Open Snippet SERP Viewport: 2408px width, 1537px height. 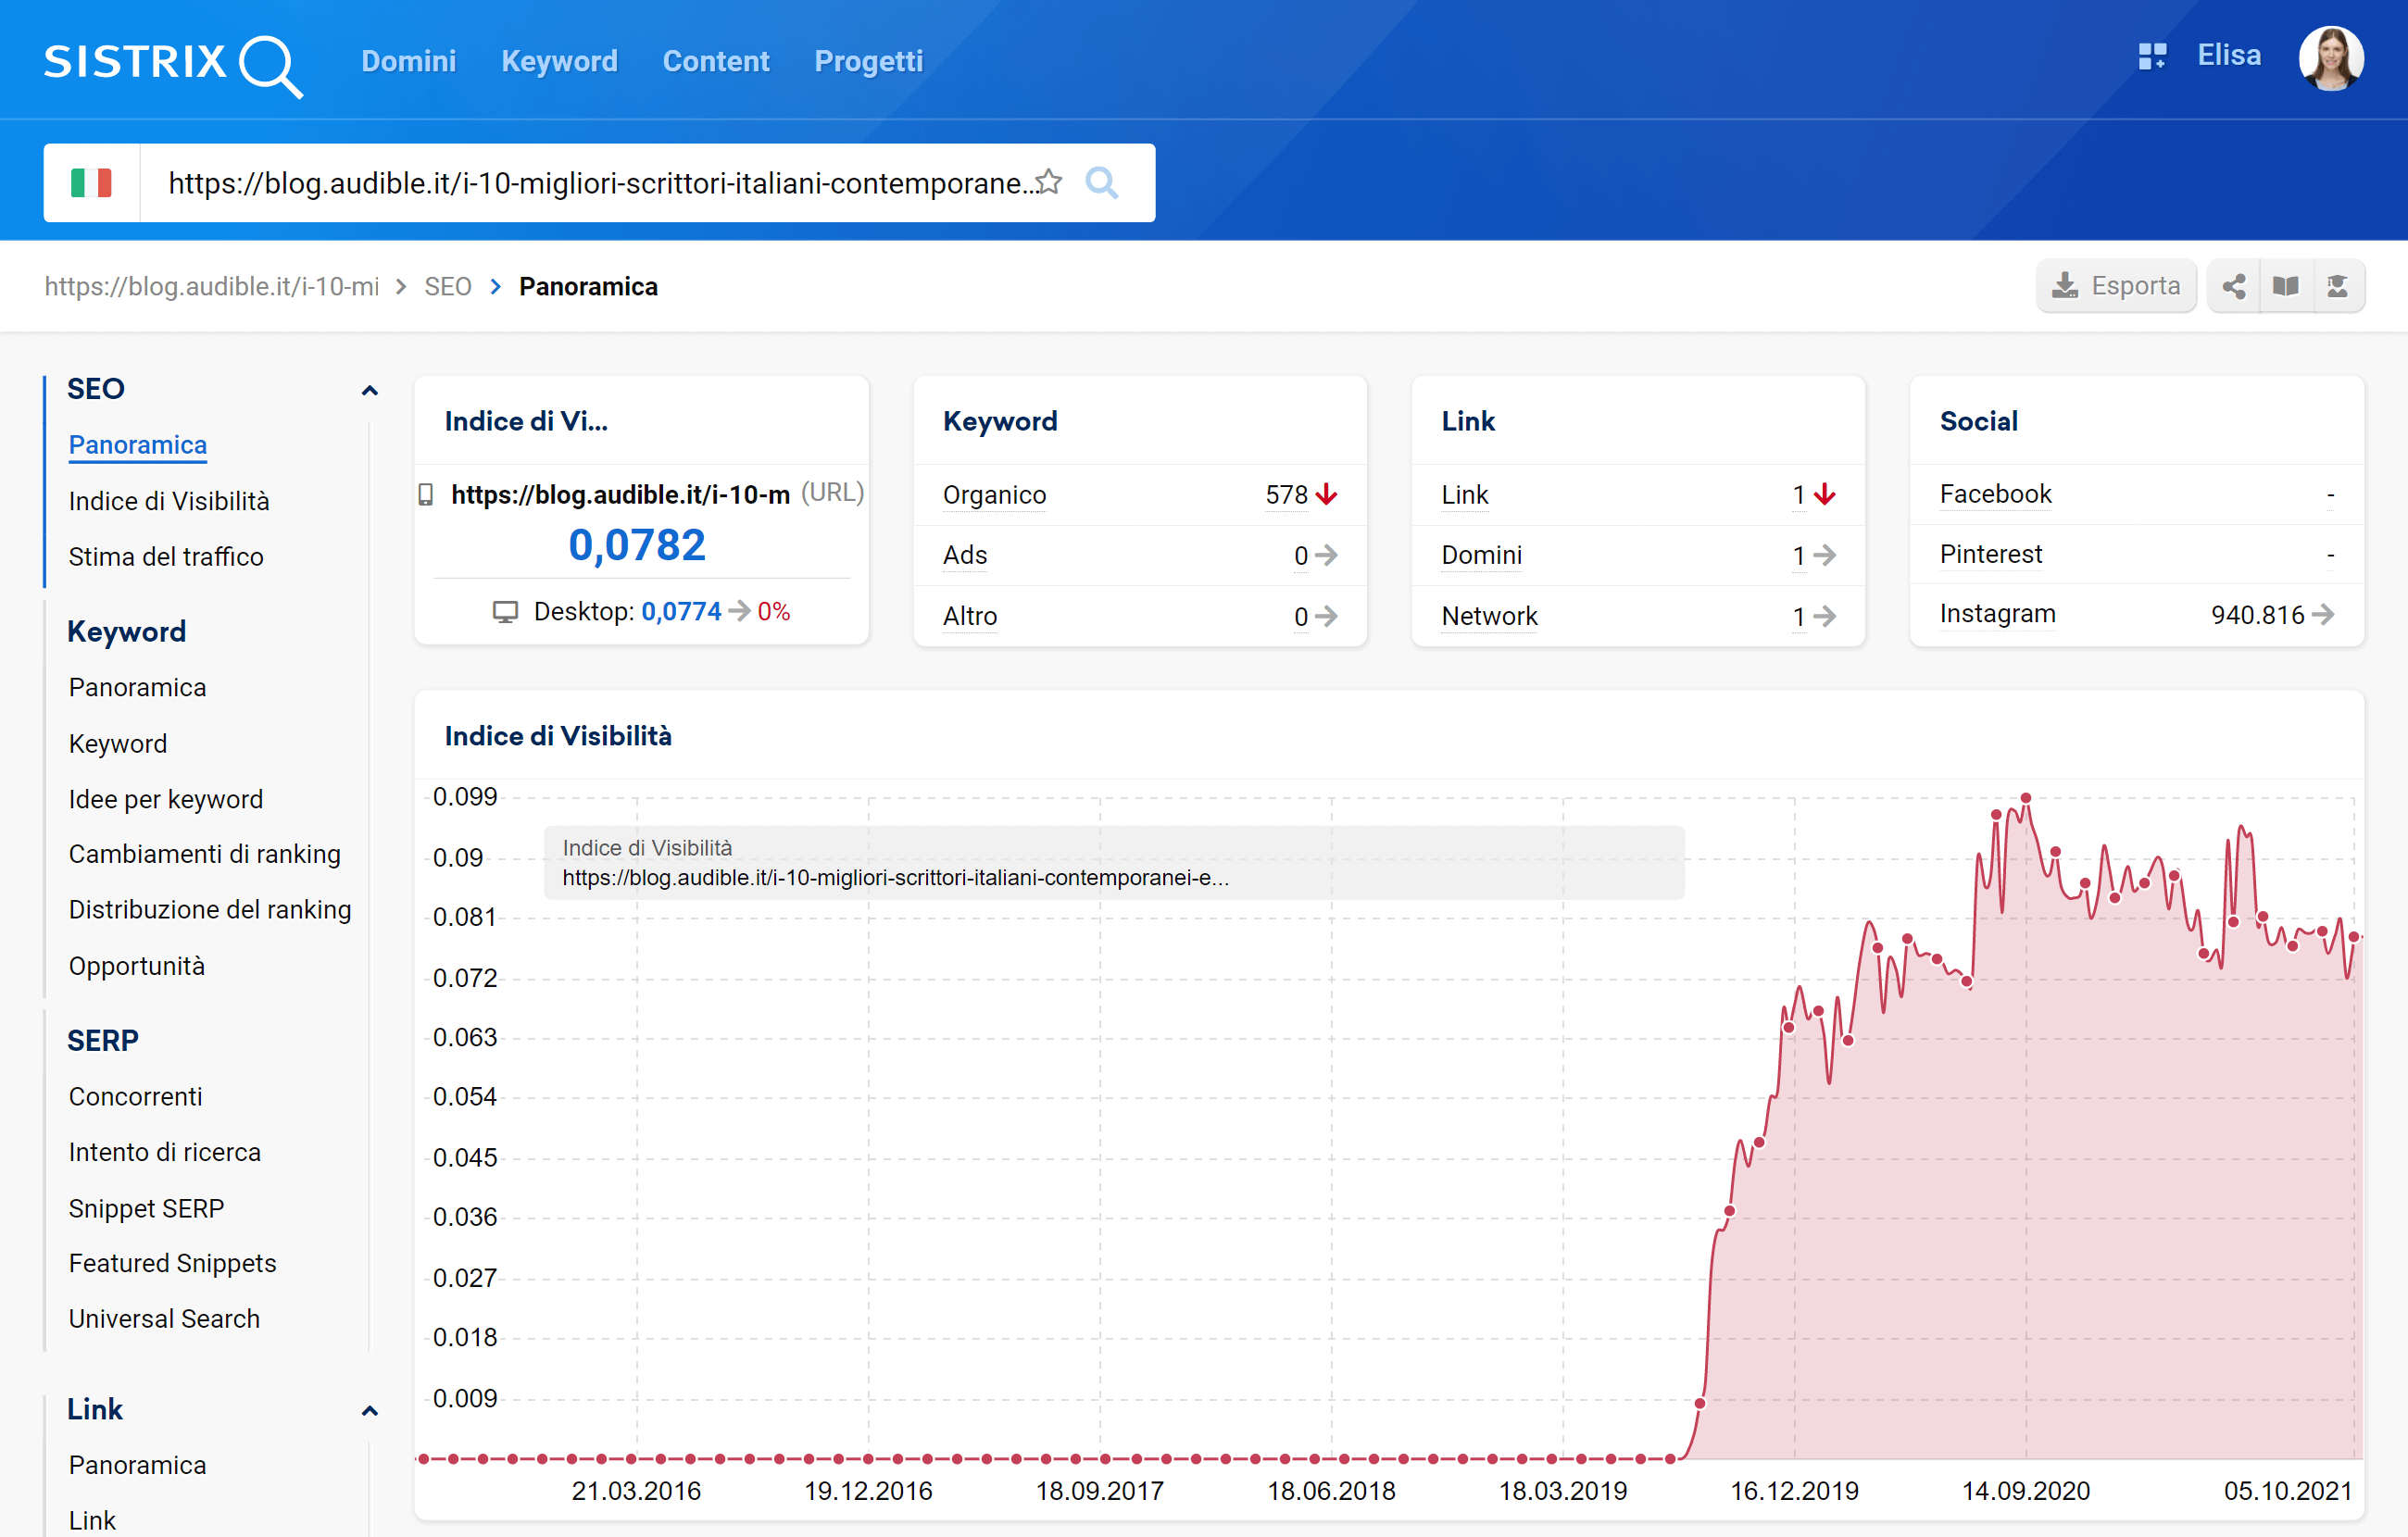(147, 1208)
